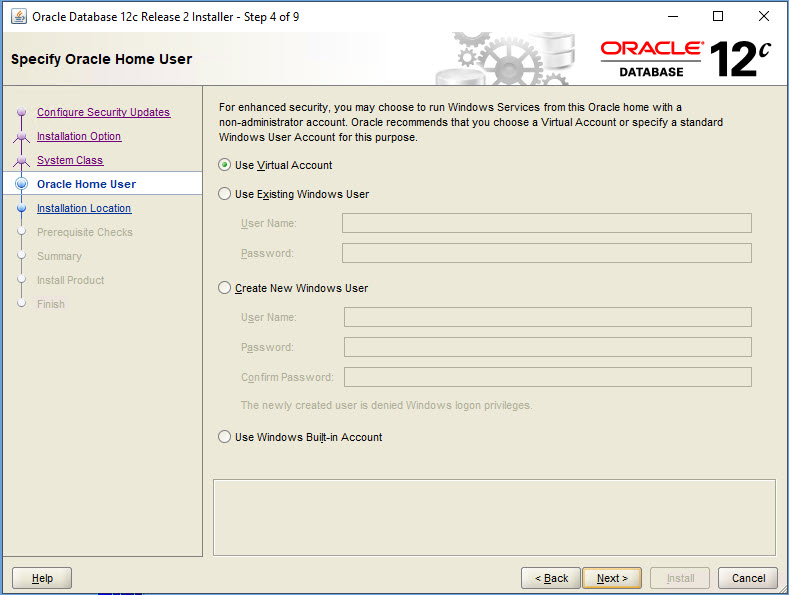The height and width of the screenshot is (595, 789).
Task: Click the Finish step text
Action: click(x=51, y=304)
